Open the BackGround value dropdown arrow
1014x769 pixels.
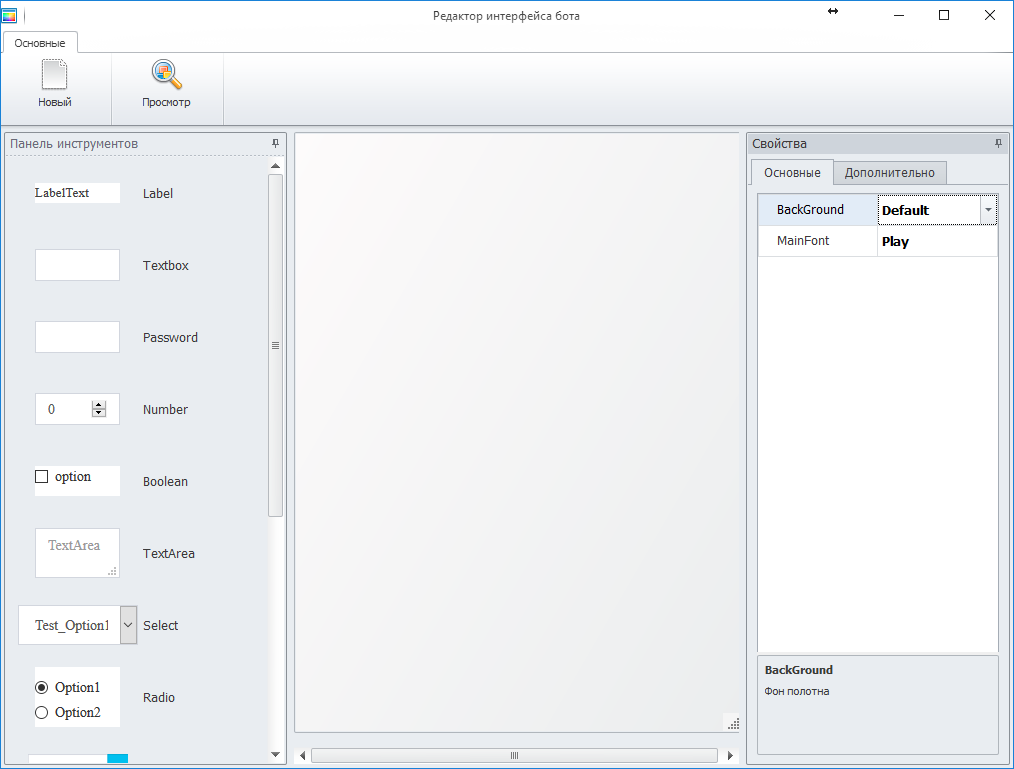click(988, 210)
